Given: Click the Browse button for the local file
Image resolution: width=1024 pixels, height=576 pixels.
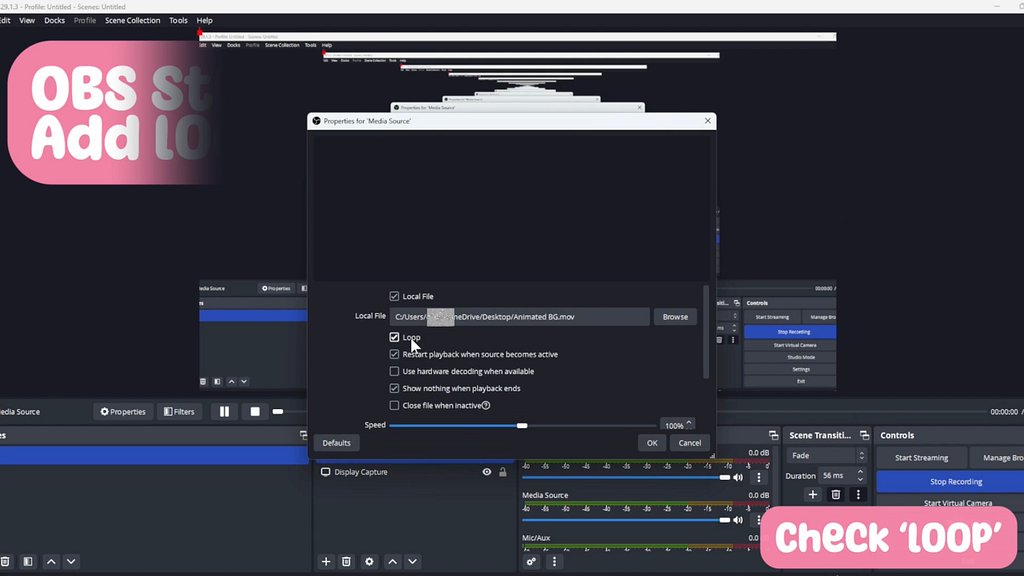Looking at the screenshot, I should (675, 316).
